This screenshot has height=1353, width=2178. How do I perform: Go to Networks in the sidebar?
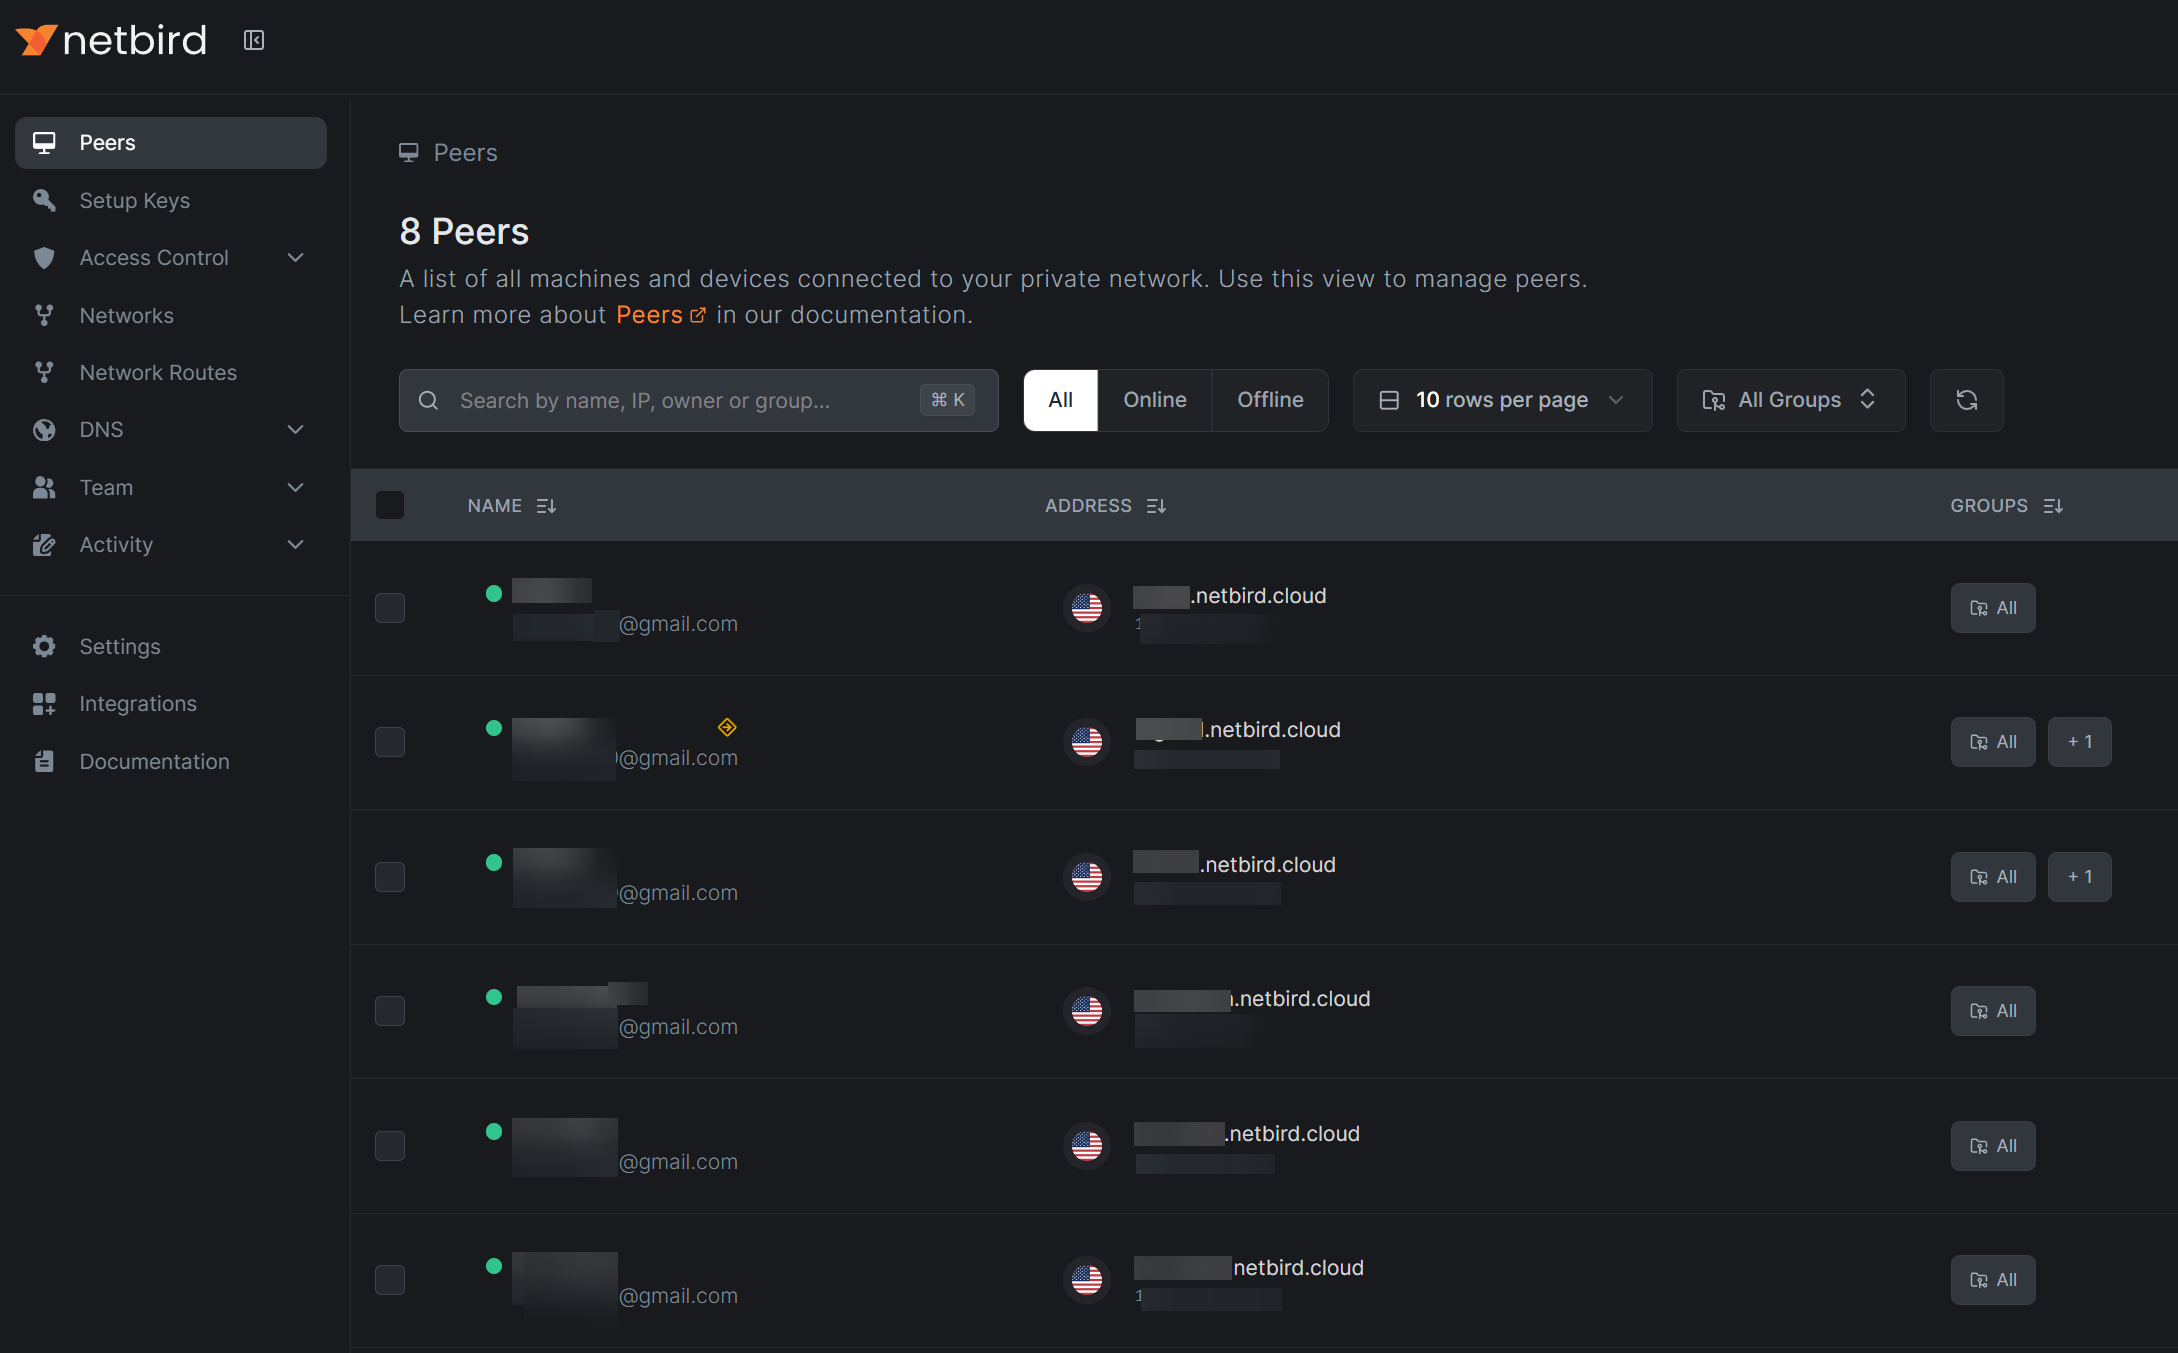click(171, 315)
